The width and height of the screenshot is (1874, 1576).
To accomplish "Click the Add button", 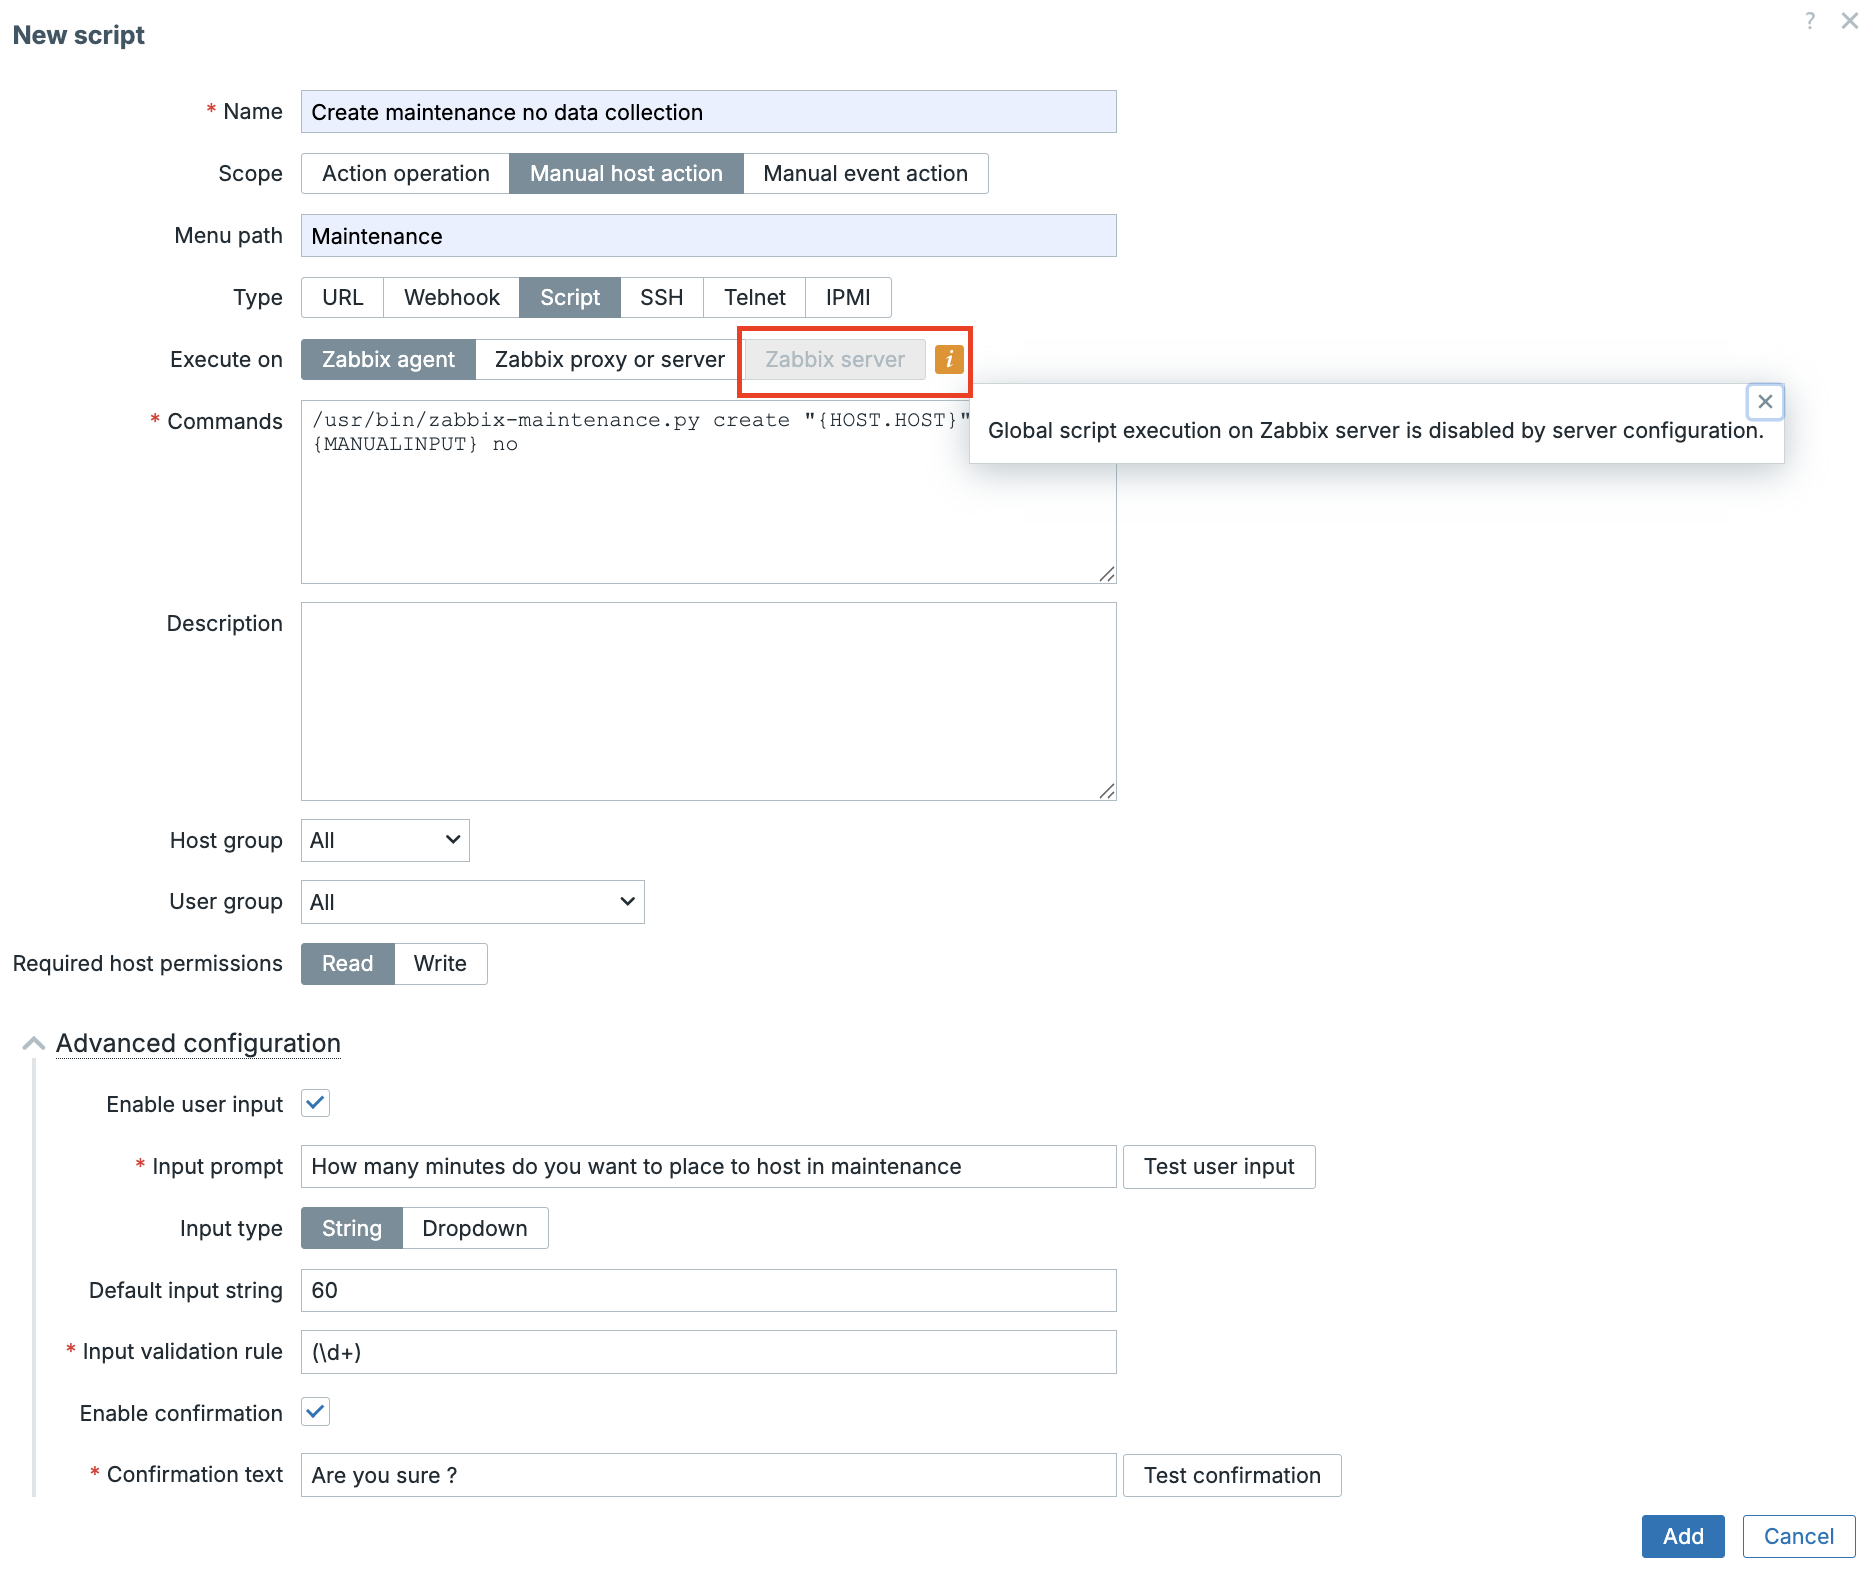I will coord(1683,1537).
